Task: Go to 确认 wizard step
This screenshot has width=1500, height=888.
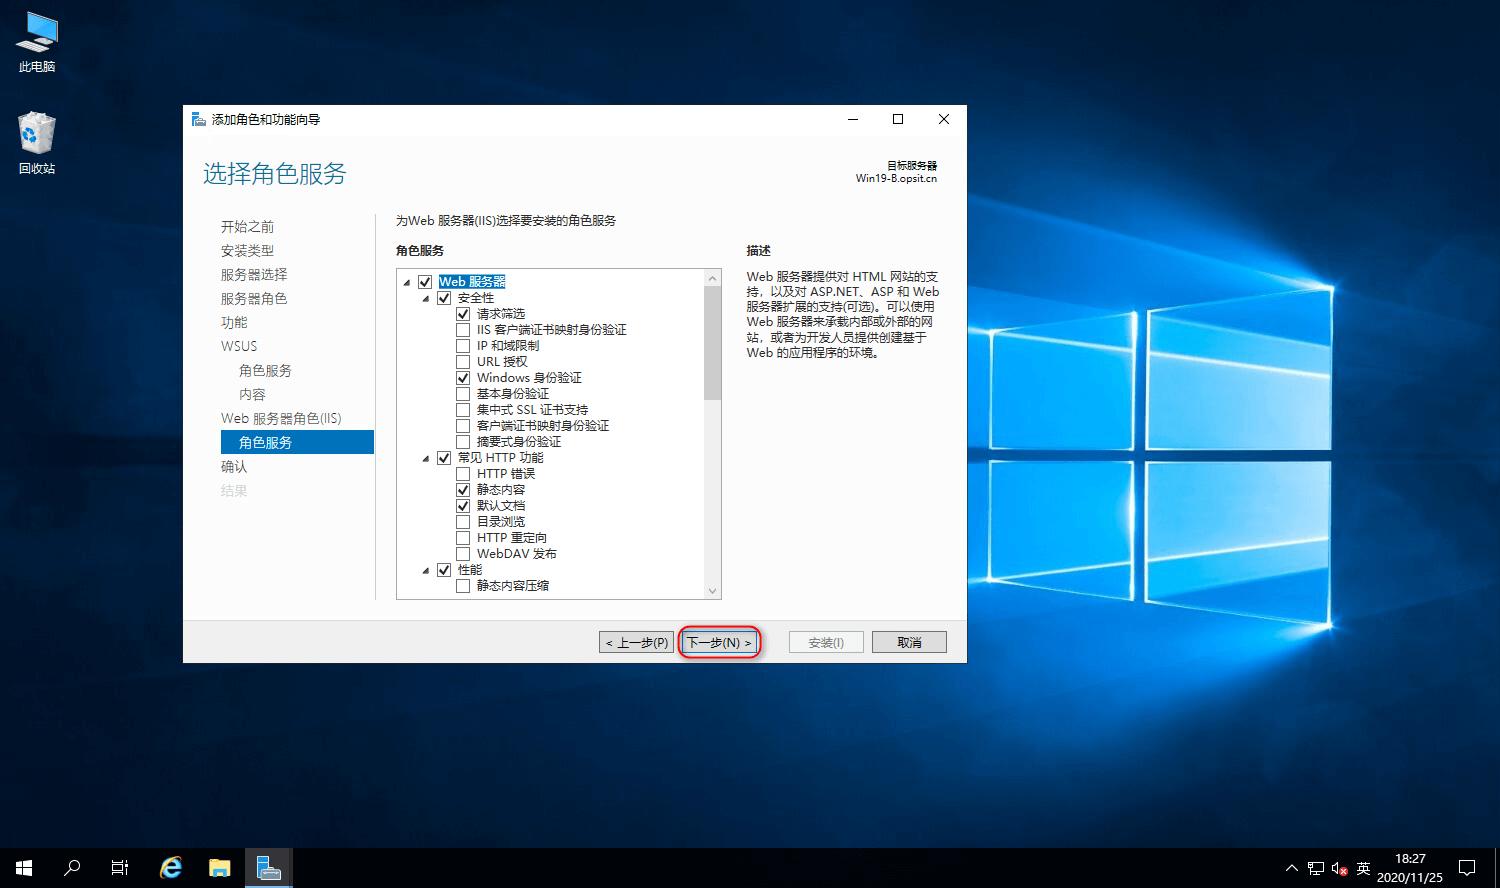Action: [x=234, y=467]
